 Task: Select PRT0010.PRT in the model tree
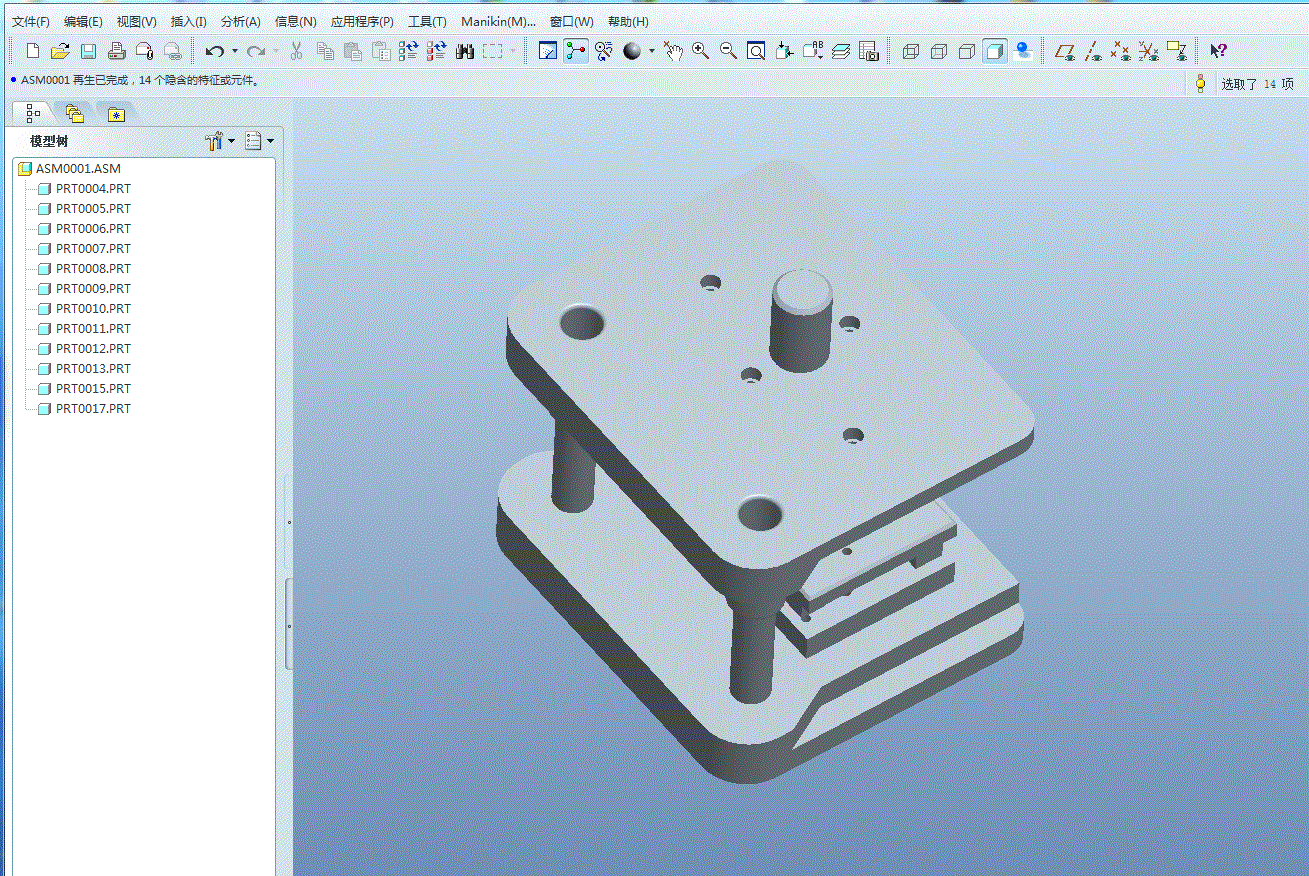click(93, 309)
